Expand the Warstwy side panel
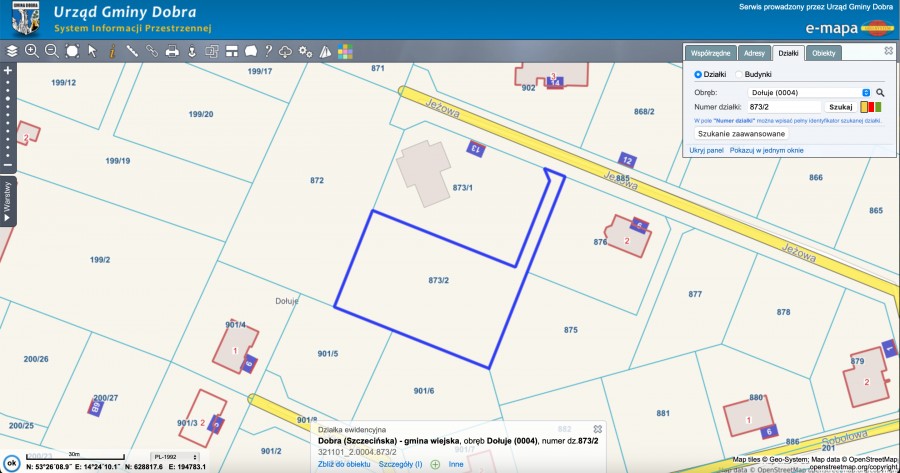The image size is (900, 473). (x=7, y=201)
